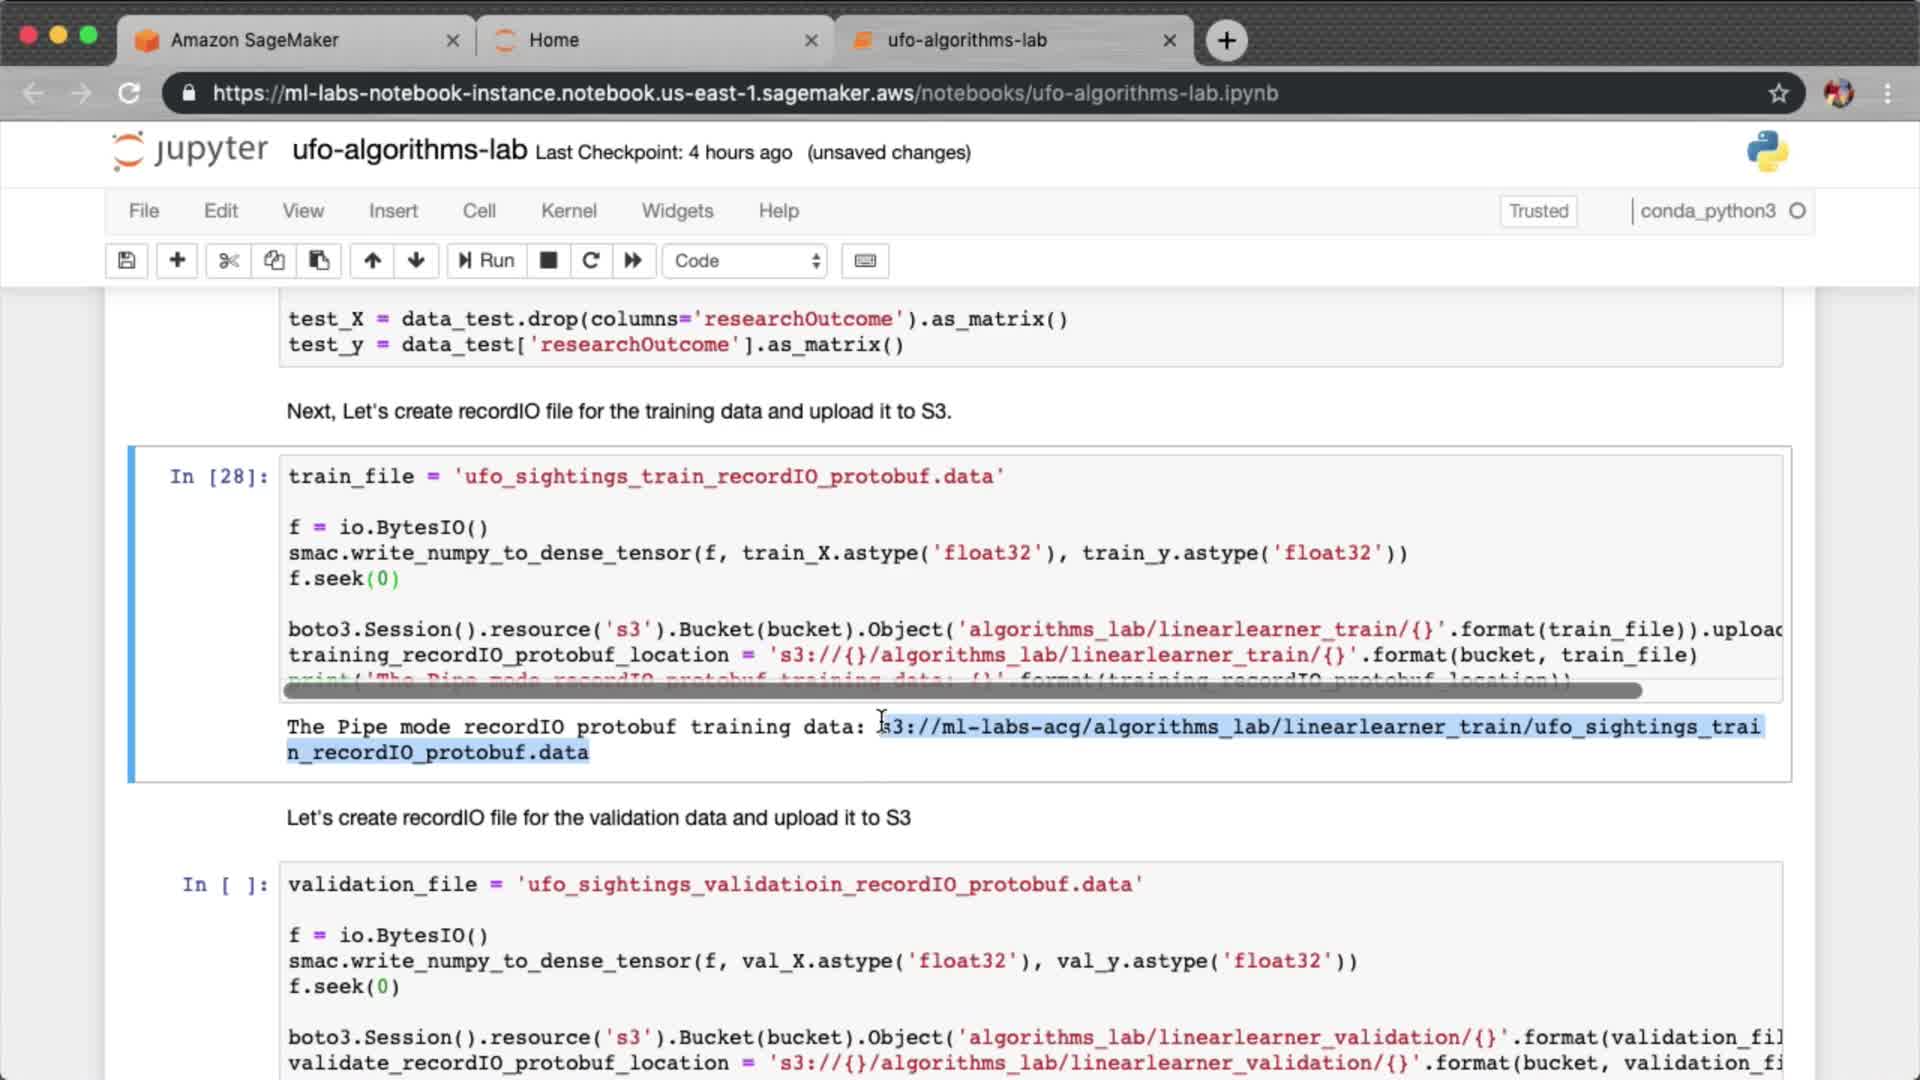This screenshot has width=1920, height=1080.
Task: Move selected cell up arrow
Action: tap(372, 261)
